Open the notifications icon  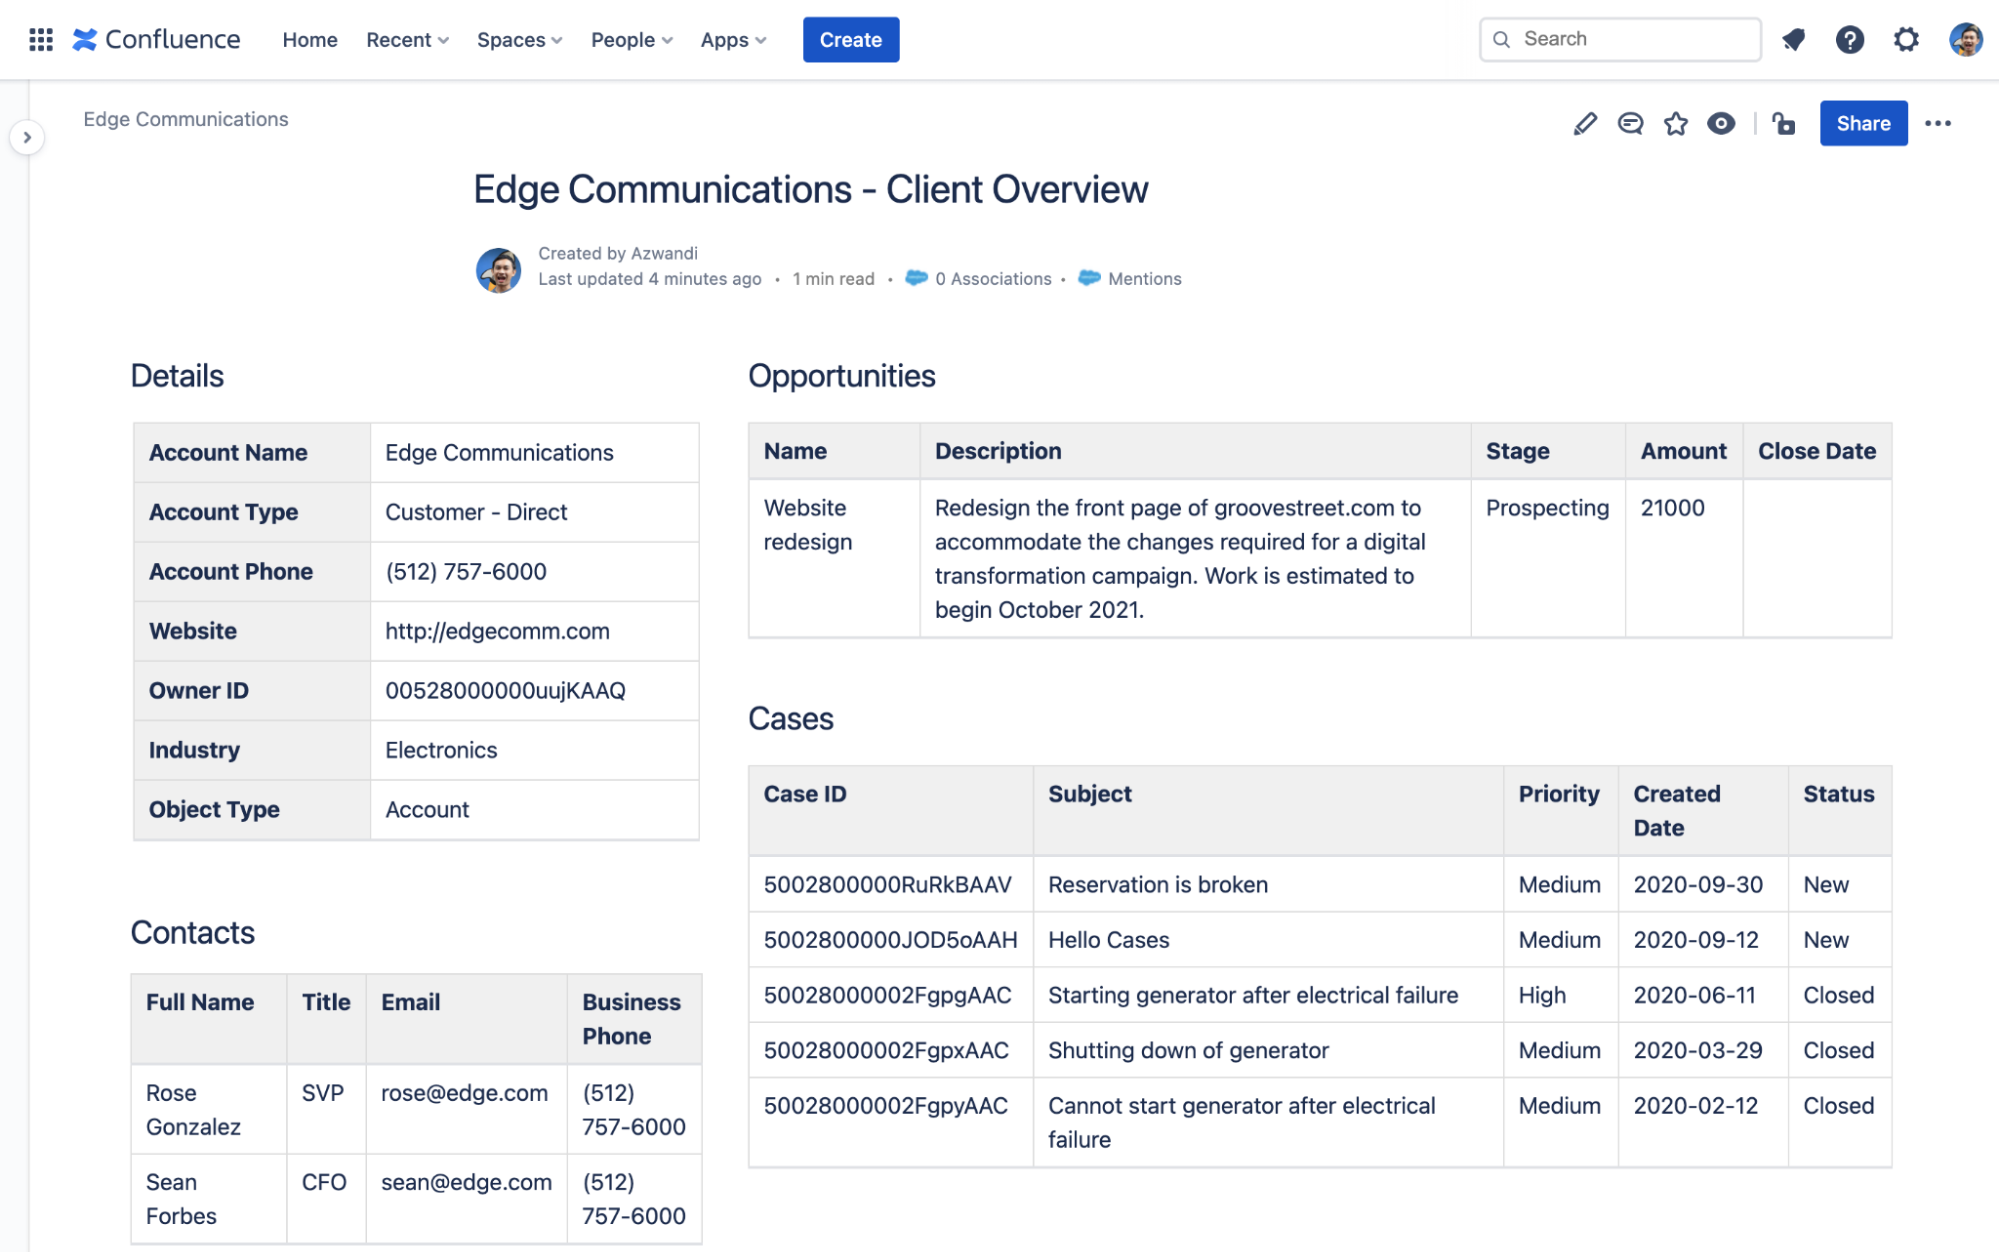pos(1793,40)
